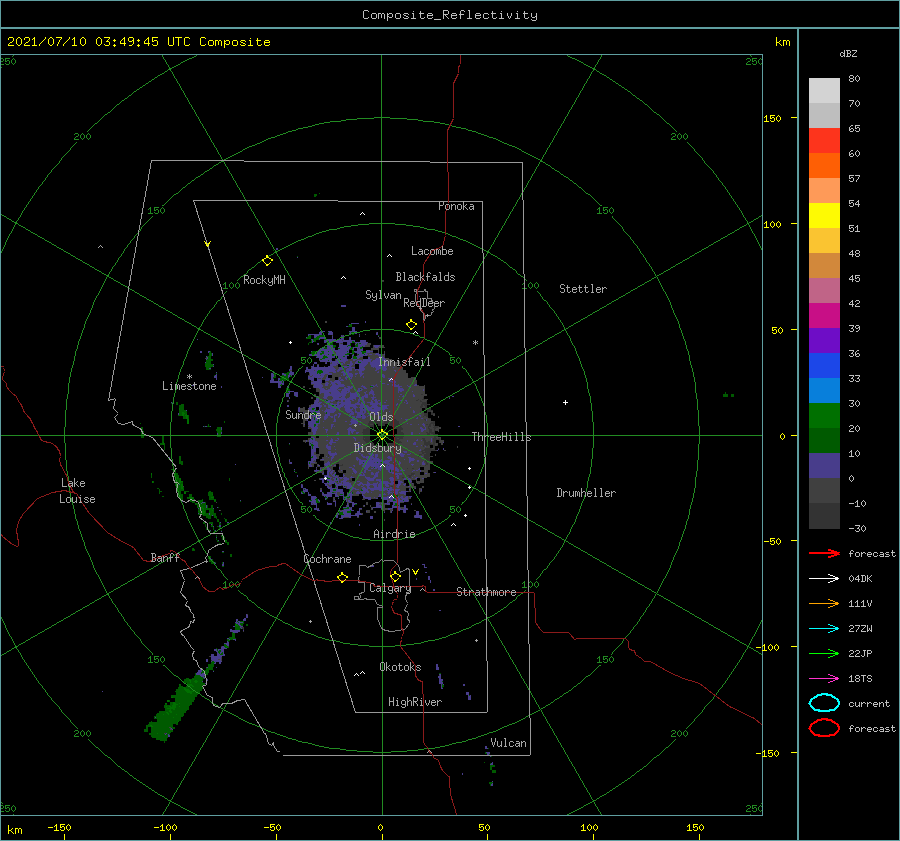Click the Drumheller label
The width and height of the screenshot is (900, 841).
[586, 493]
